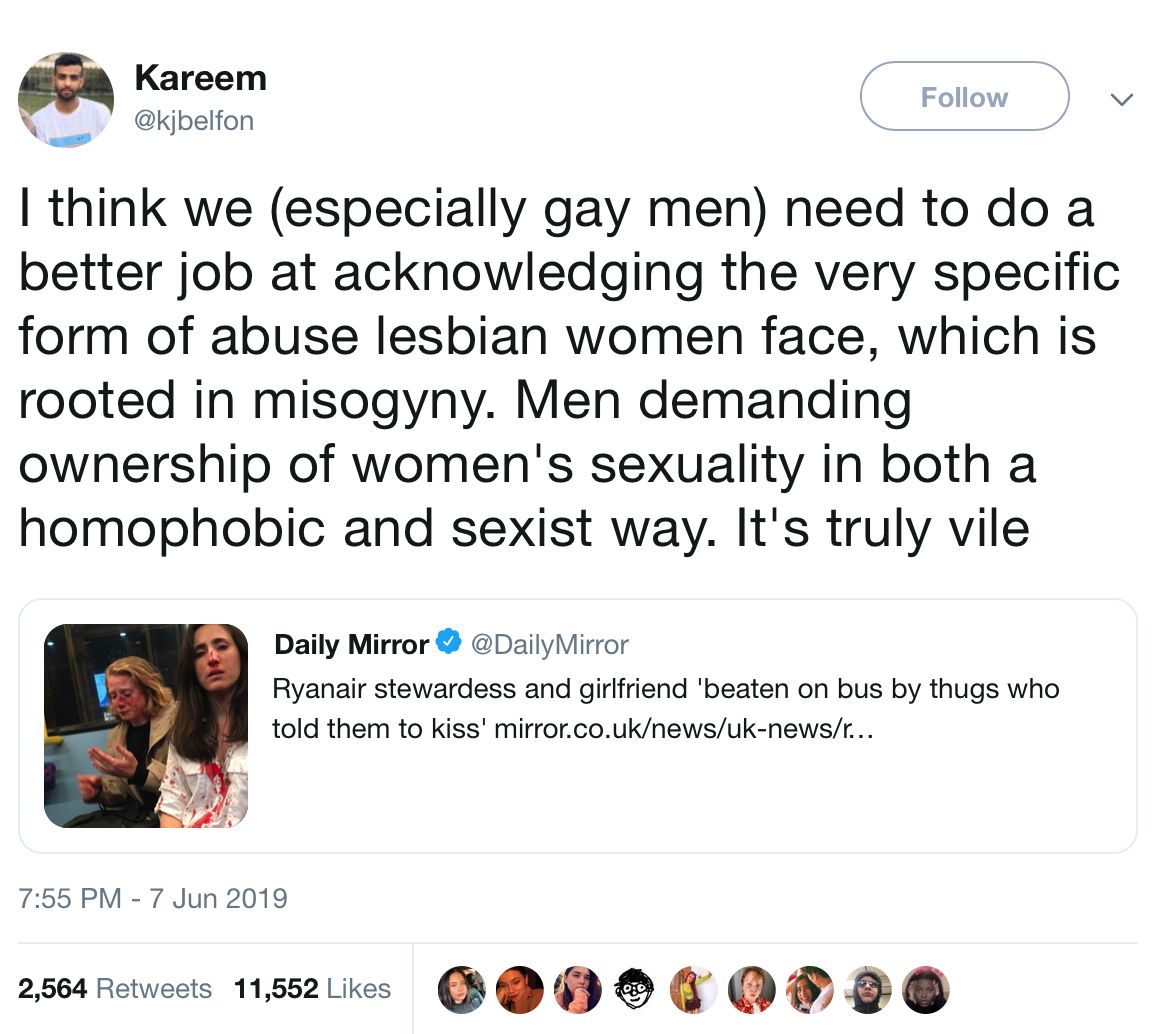This screenshot has height=1034, width=1158.
Task: Click the third liker avatar
Action: coord(578,989)
